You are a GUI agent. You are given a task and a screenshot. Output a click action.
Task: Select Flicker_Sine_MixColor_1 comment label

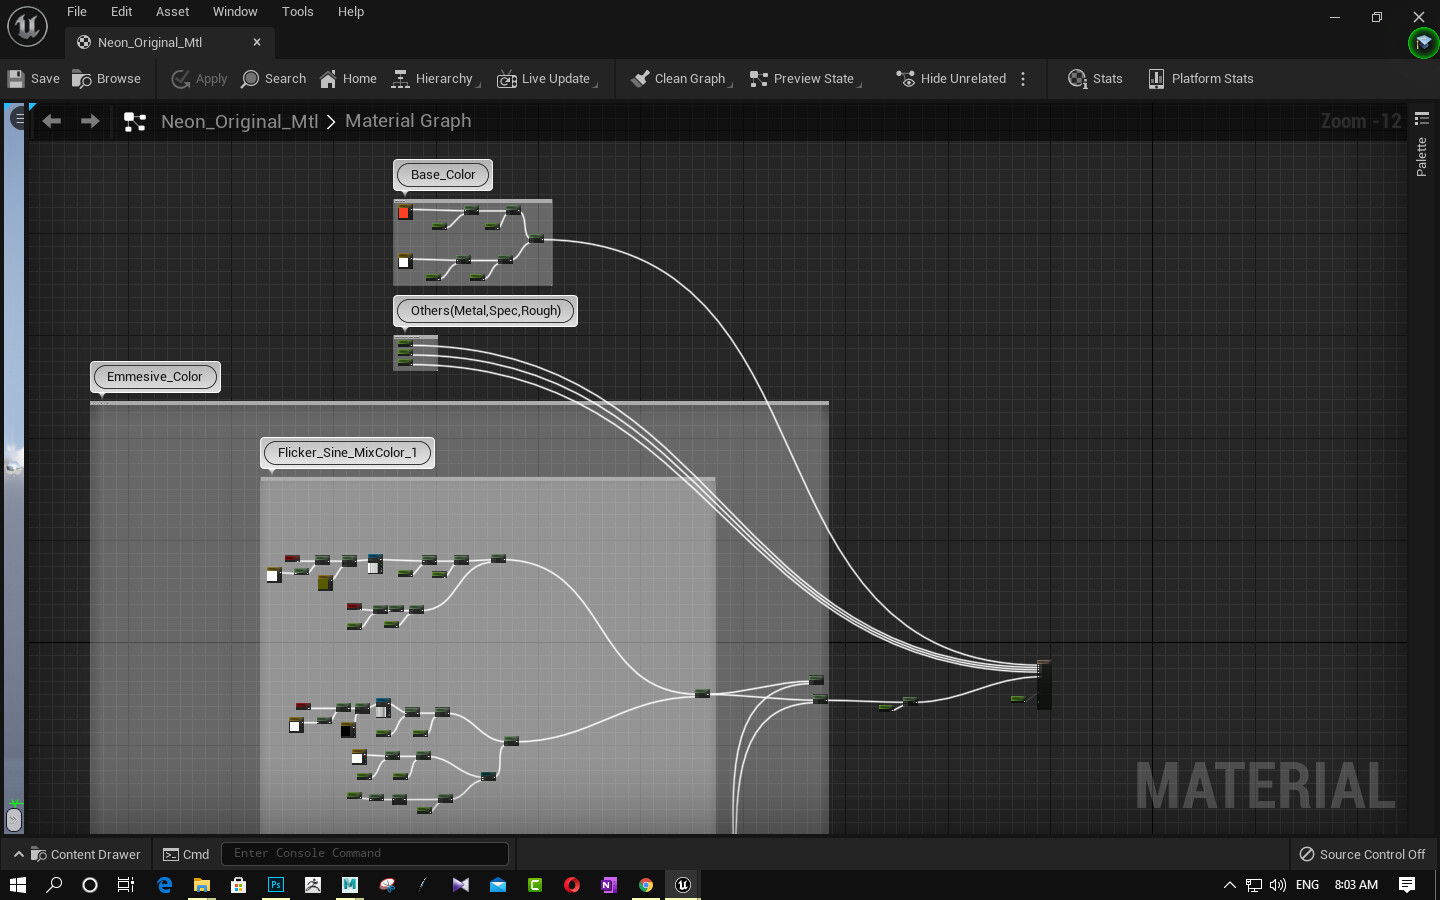coord(348,452)
